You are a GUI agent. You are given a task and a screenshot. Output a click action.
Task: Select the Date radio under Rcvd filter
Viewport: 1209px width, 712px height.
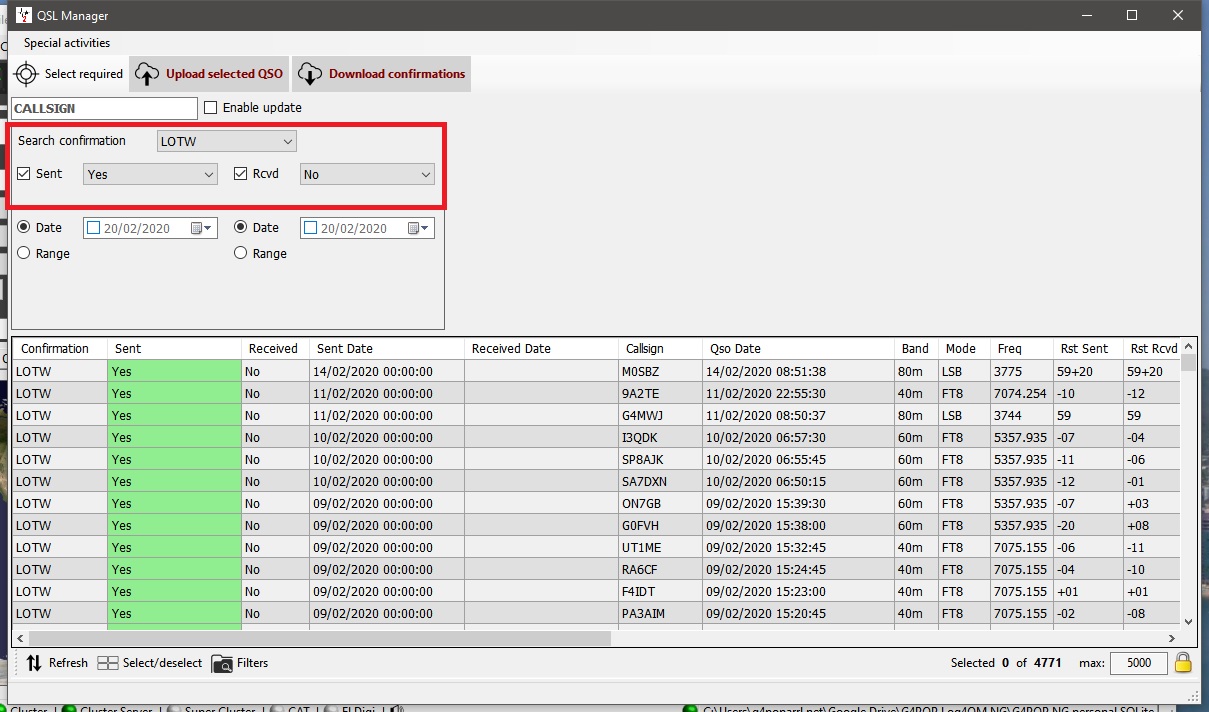[x=240, y=227]
